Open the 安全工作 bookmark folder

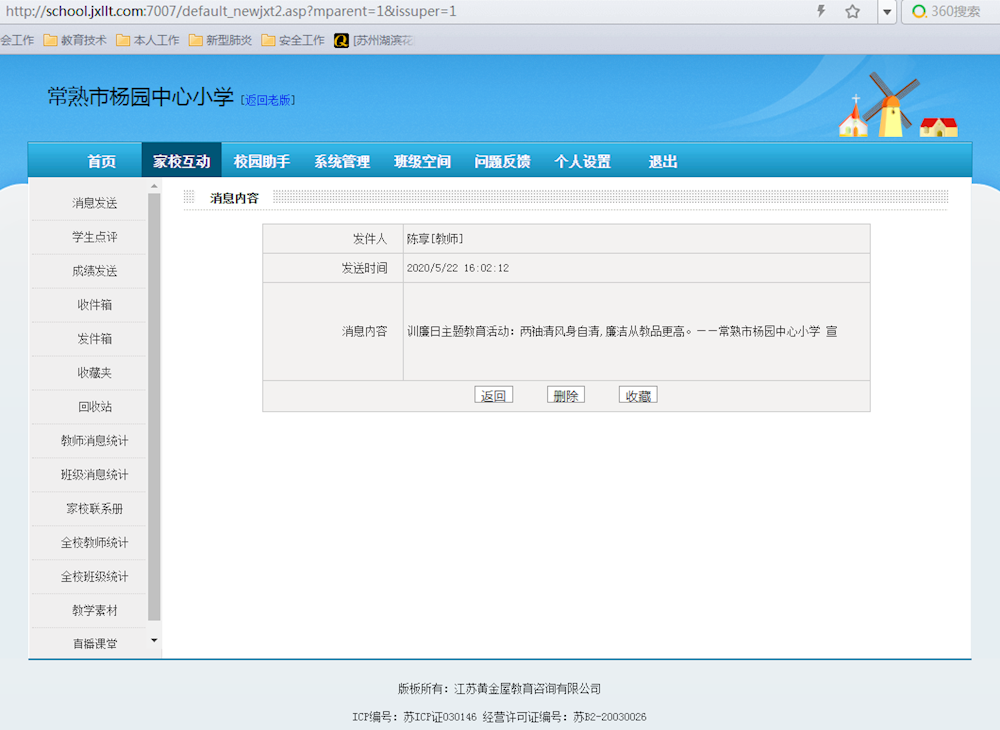pyautogui.click(x=293, y=40)
